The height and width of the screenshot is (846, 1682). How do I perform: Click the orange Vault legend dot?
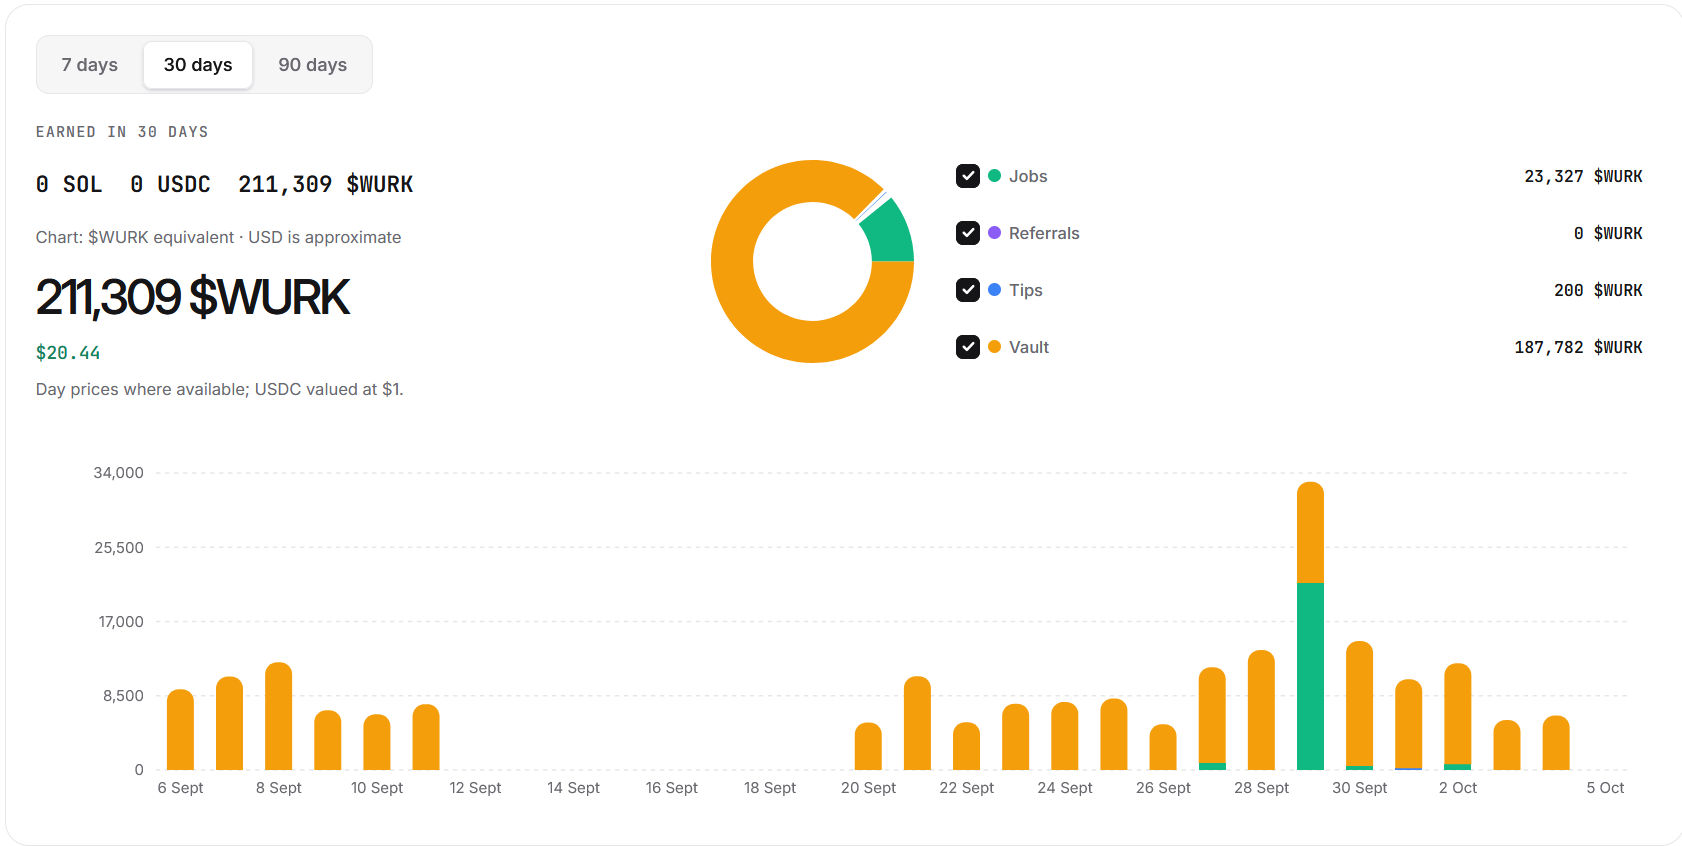[994, 347]
